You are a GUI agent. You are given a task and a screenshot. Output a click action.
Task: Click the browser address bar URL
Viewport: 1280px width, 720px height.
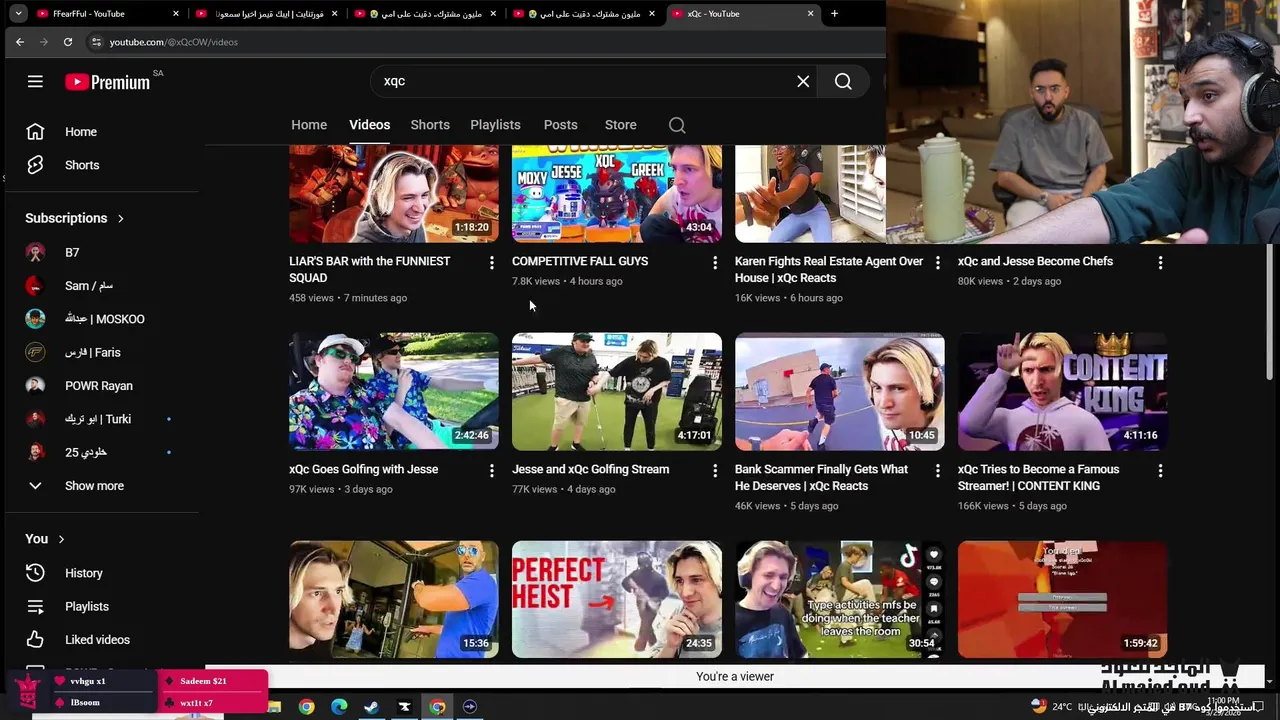173,42
